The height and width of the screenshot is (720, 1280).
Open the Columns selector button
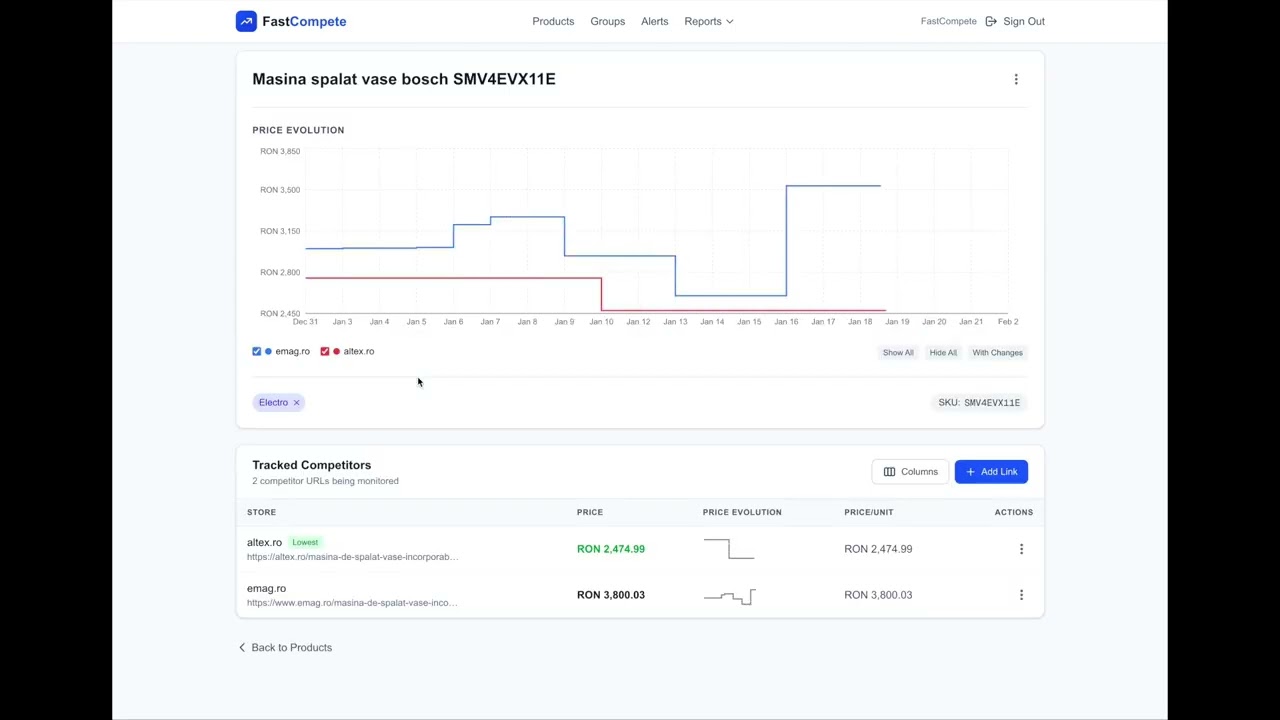[910, 472]
